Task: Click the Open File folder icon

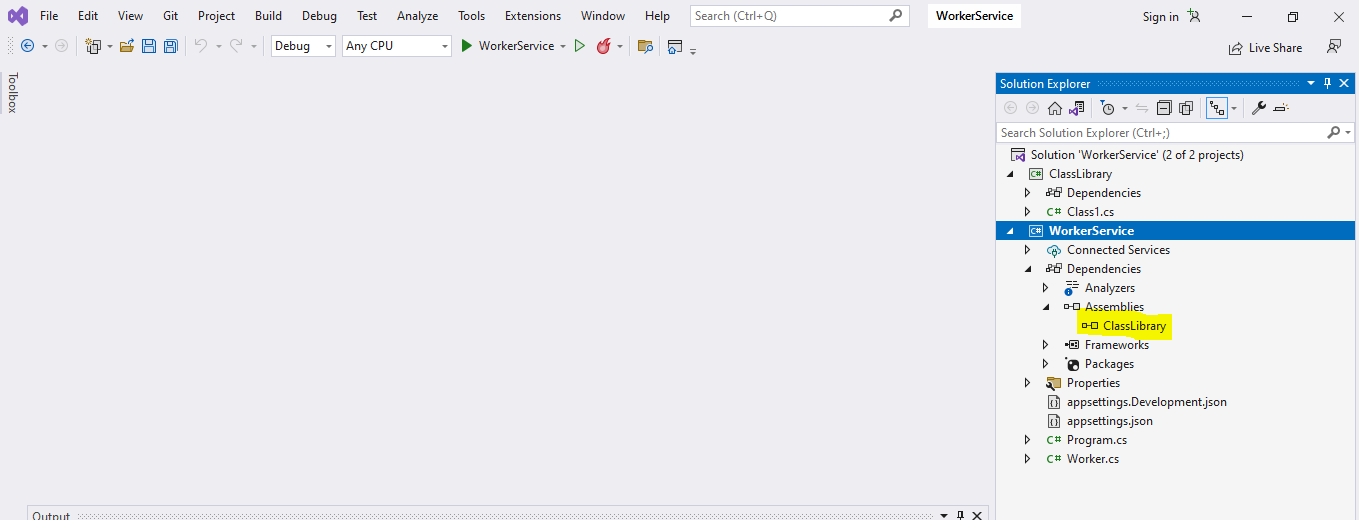Action: [x=127, y=46]
